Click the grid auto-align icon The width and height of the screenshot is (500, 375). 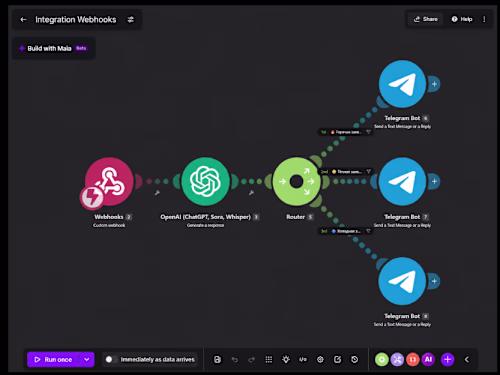click(x=269, y=359)
